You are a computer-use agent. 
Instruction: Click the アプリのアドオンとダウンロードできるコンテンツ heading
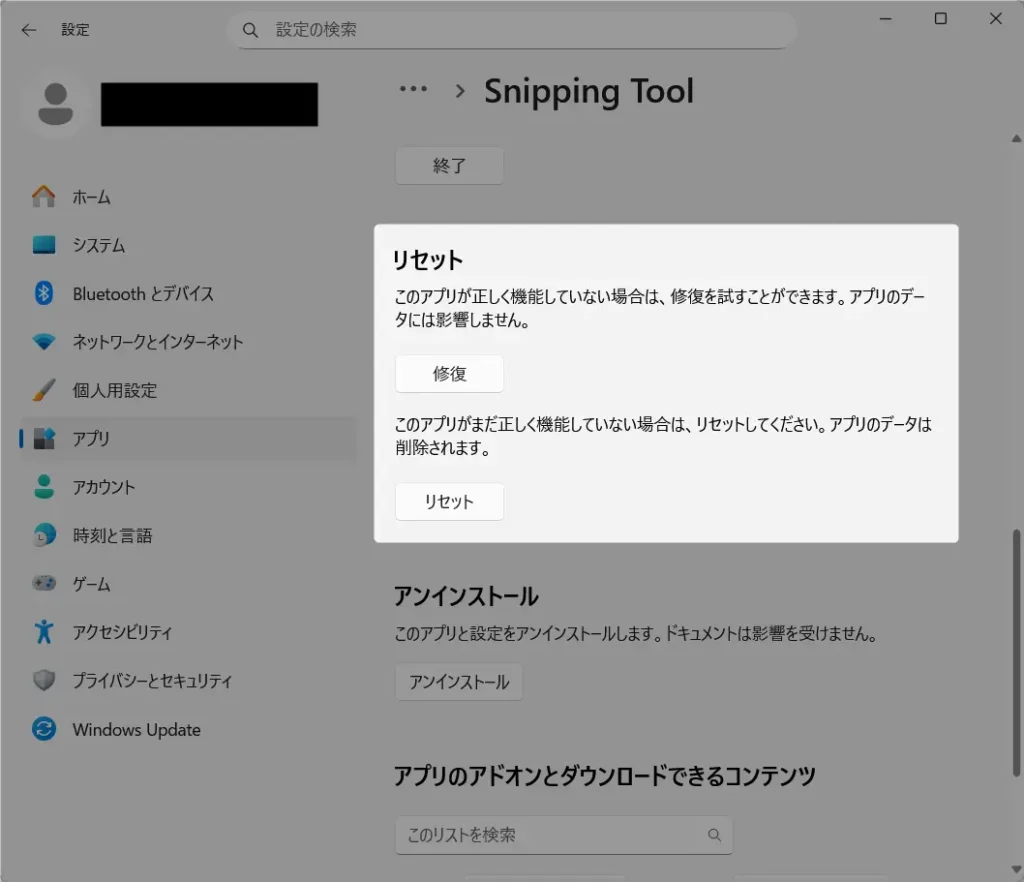pos(605,776)
